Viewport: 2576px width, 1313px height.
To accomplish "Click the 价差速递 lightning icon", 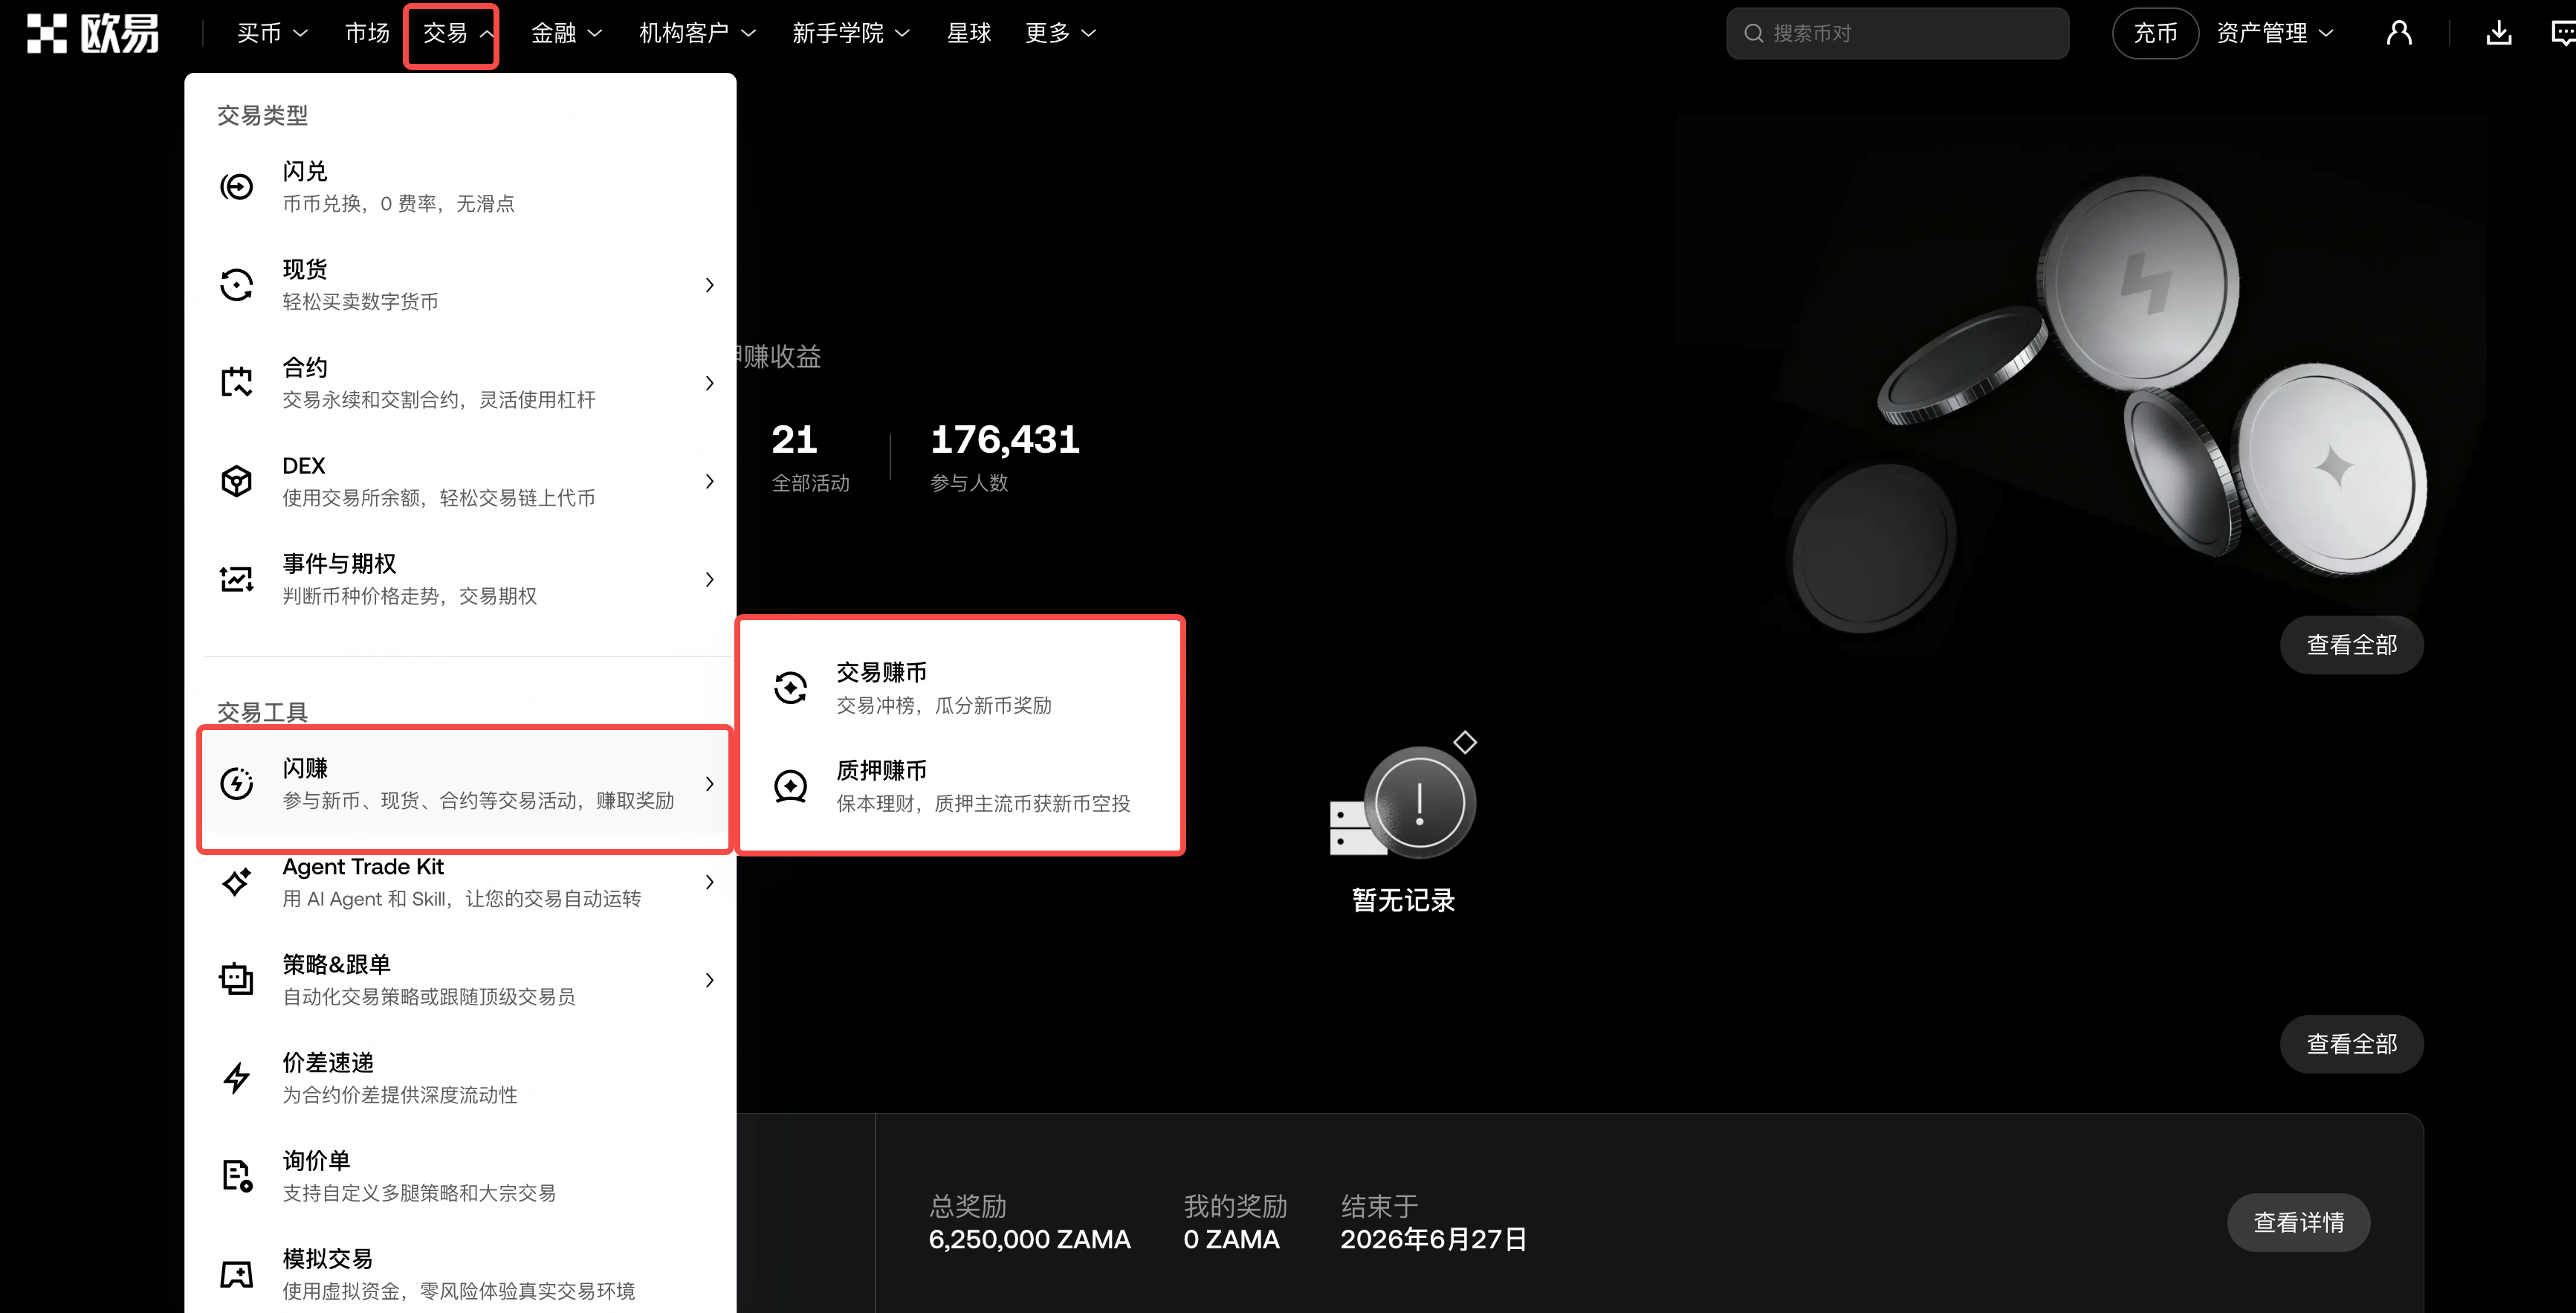I will point(237,1078).
